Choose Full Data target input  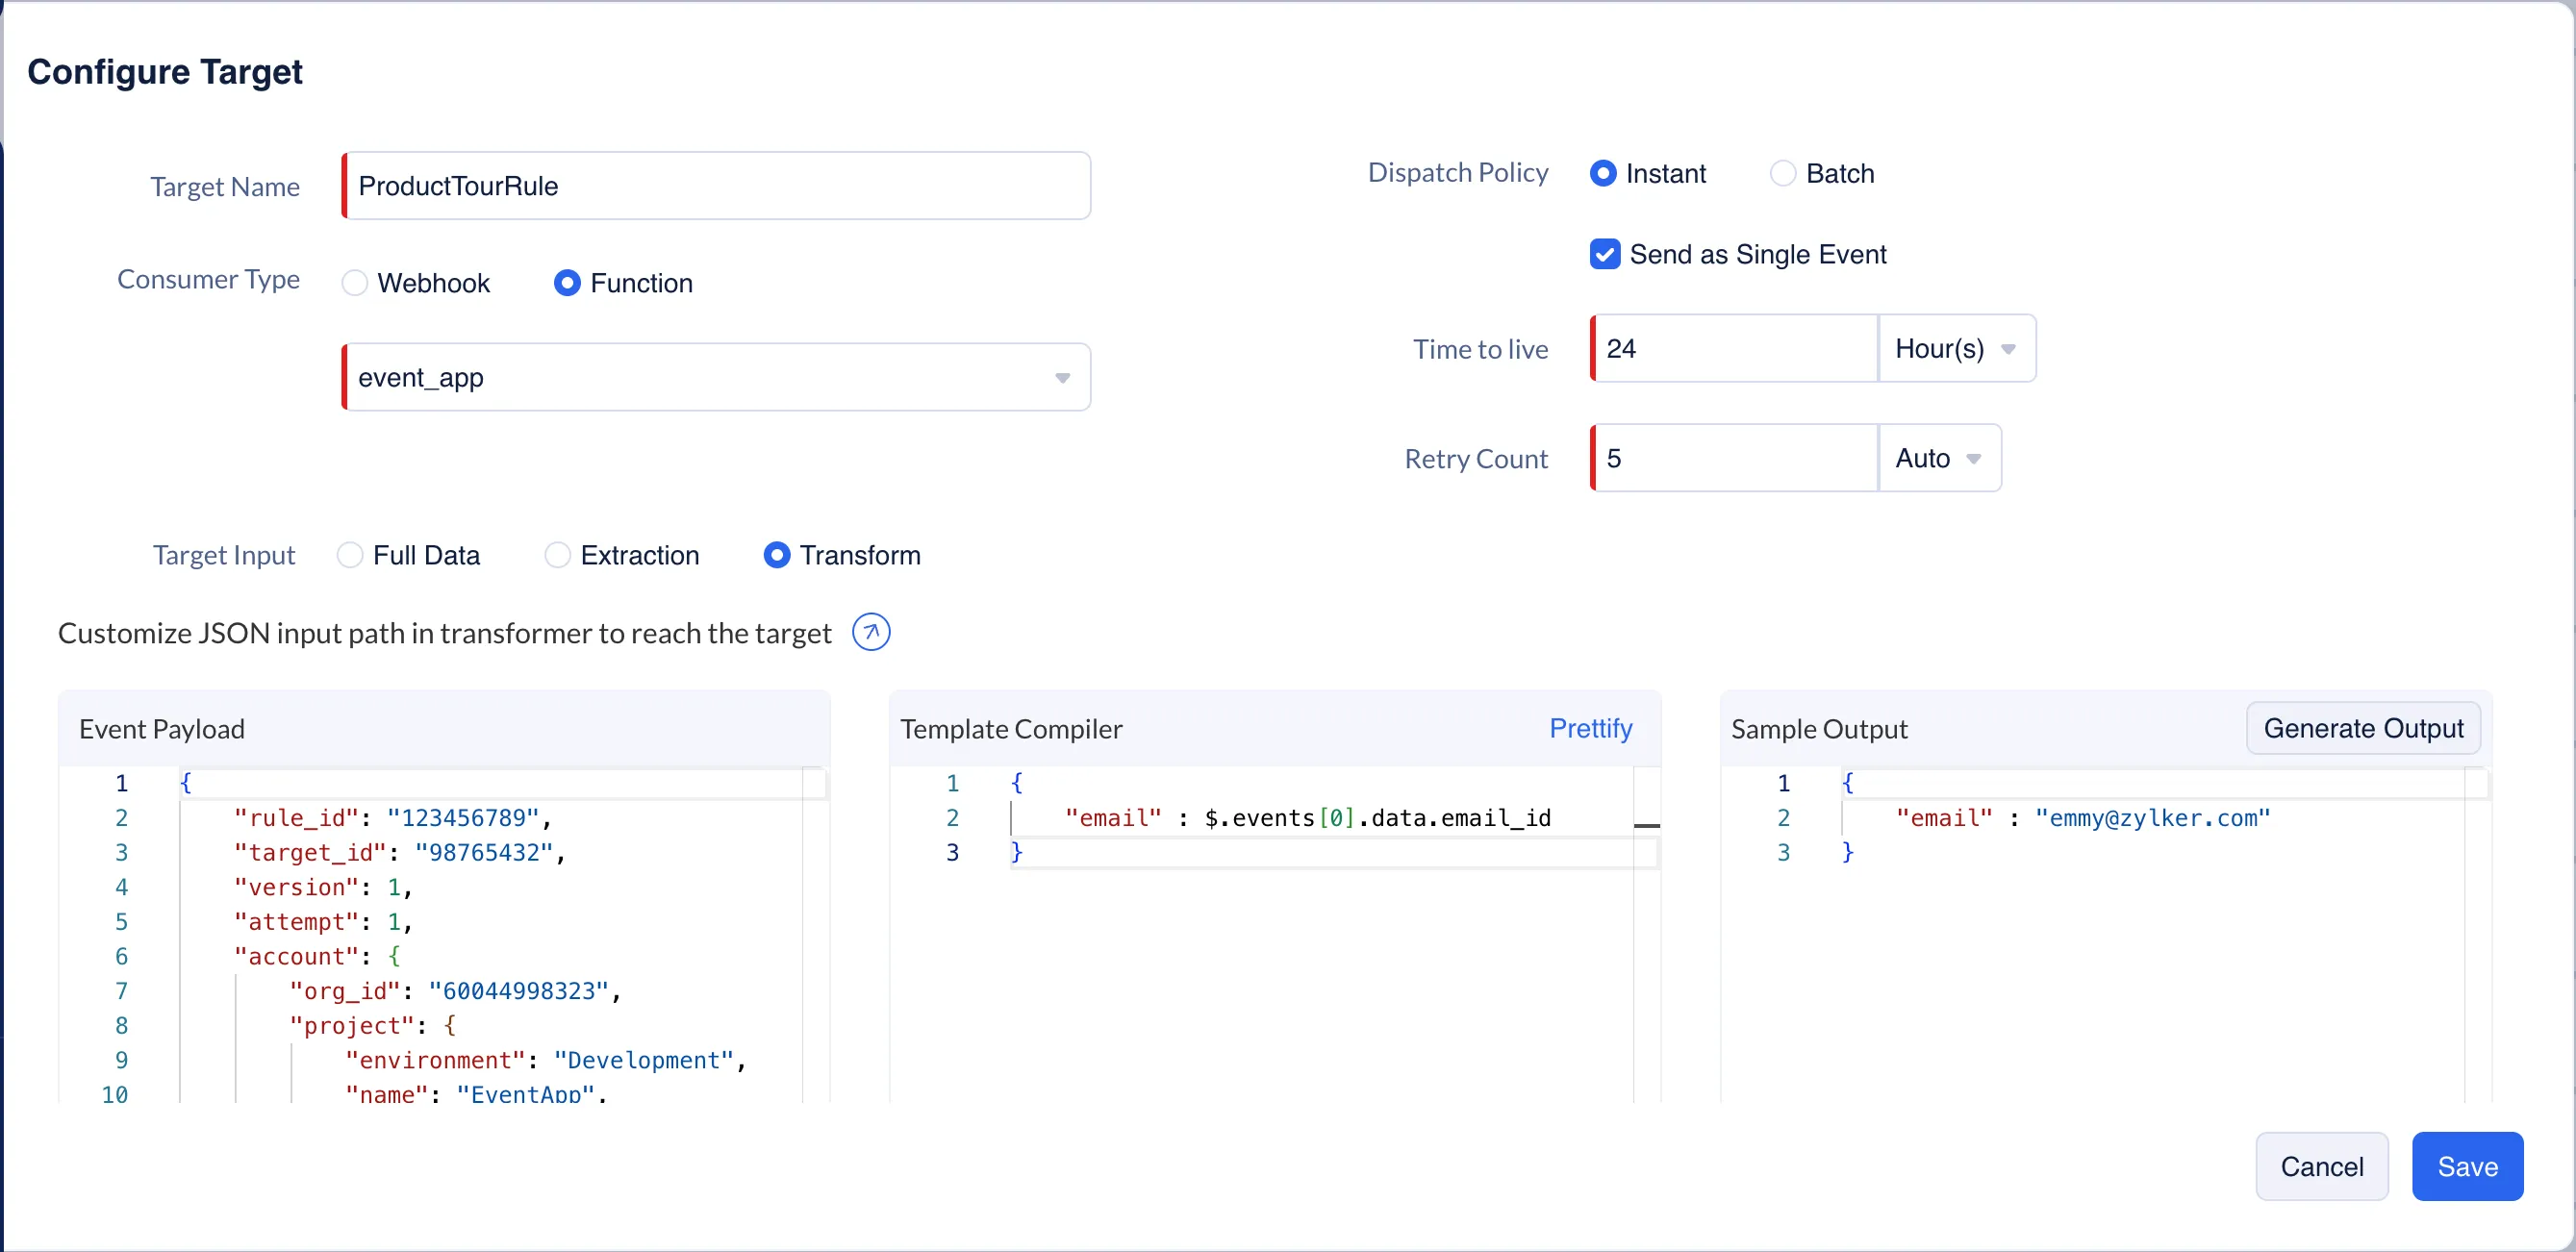(350, 555)
